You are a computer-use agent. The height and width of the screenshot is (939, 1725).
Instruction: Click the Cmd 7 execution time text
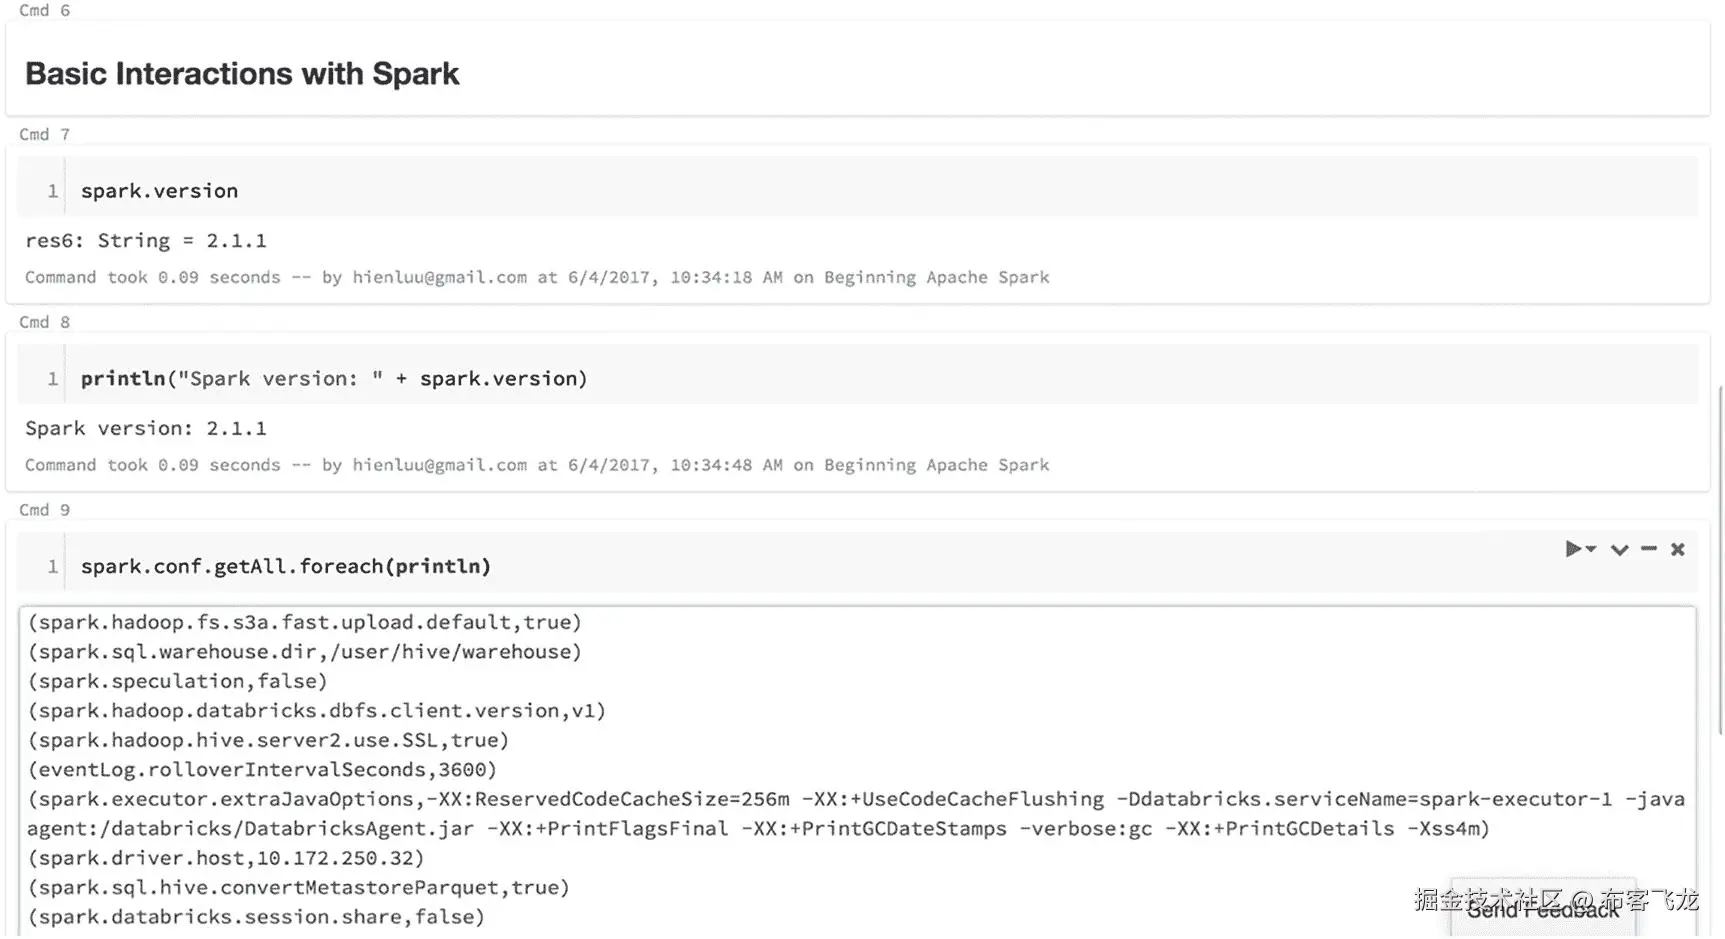click(x=152, y=277)
